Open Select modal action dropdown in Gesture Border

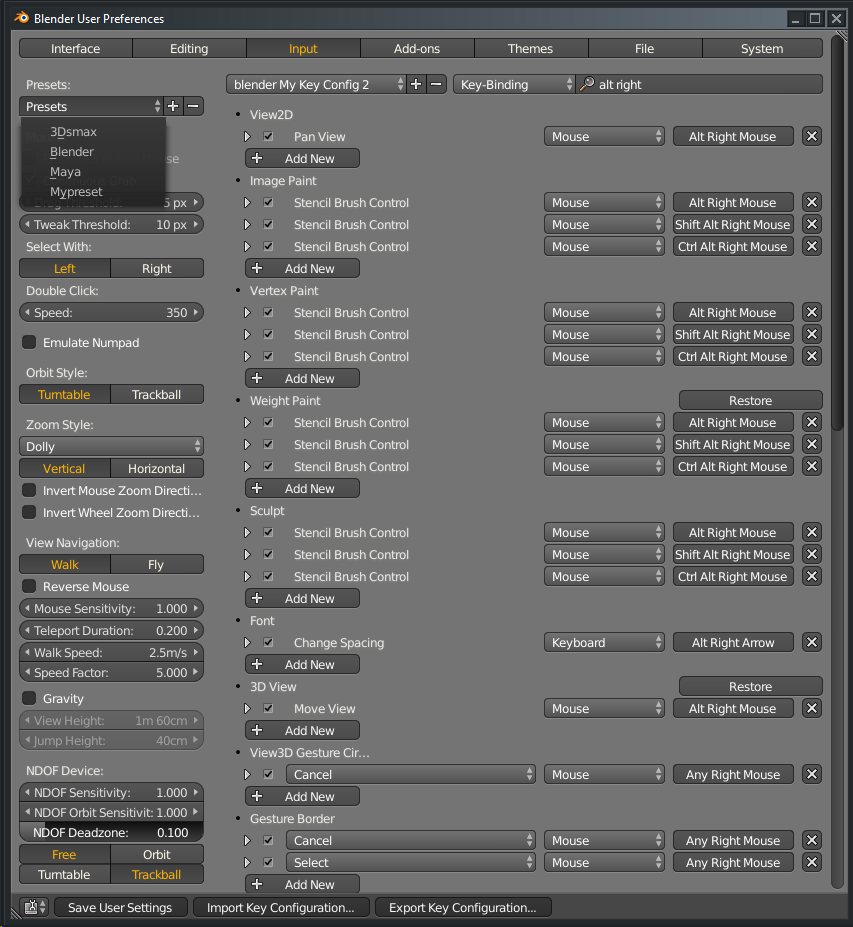coord(411,863)
